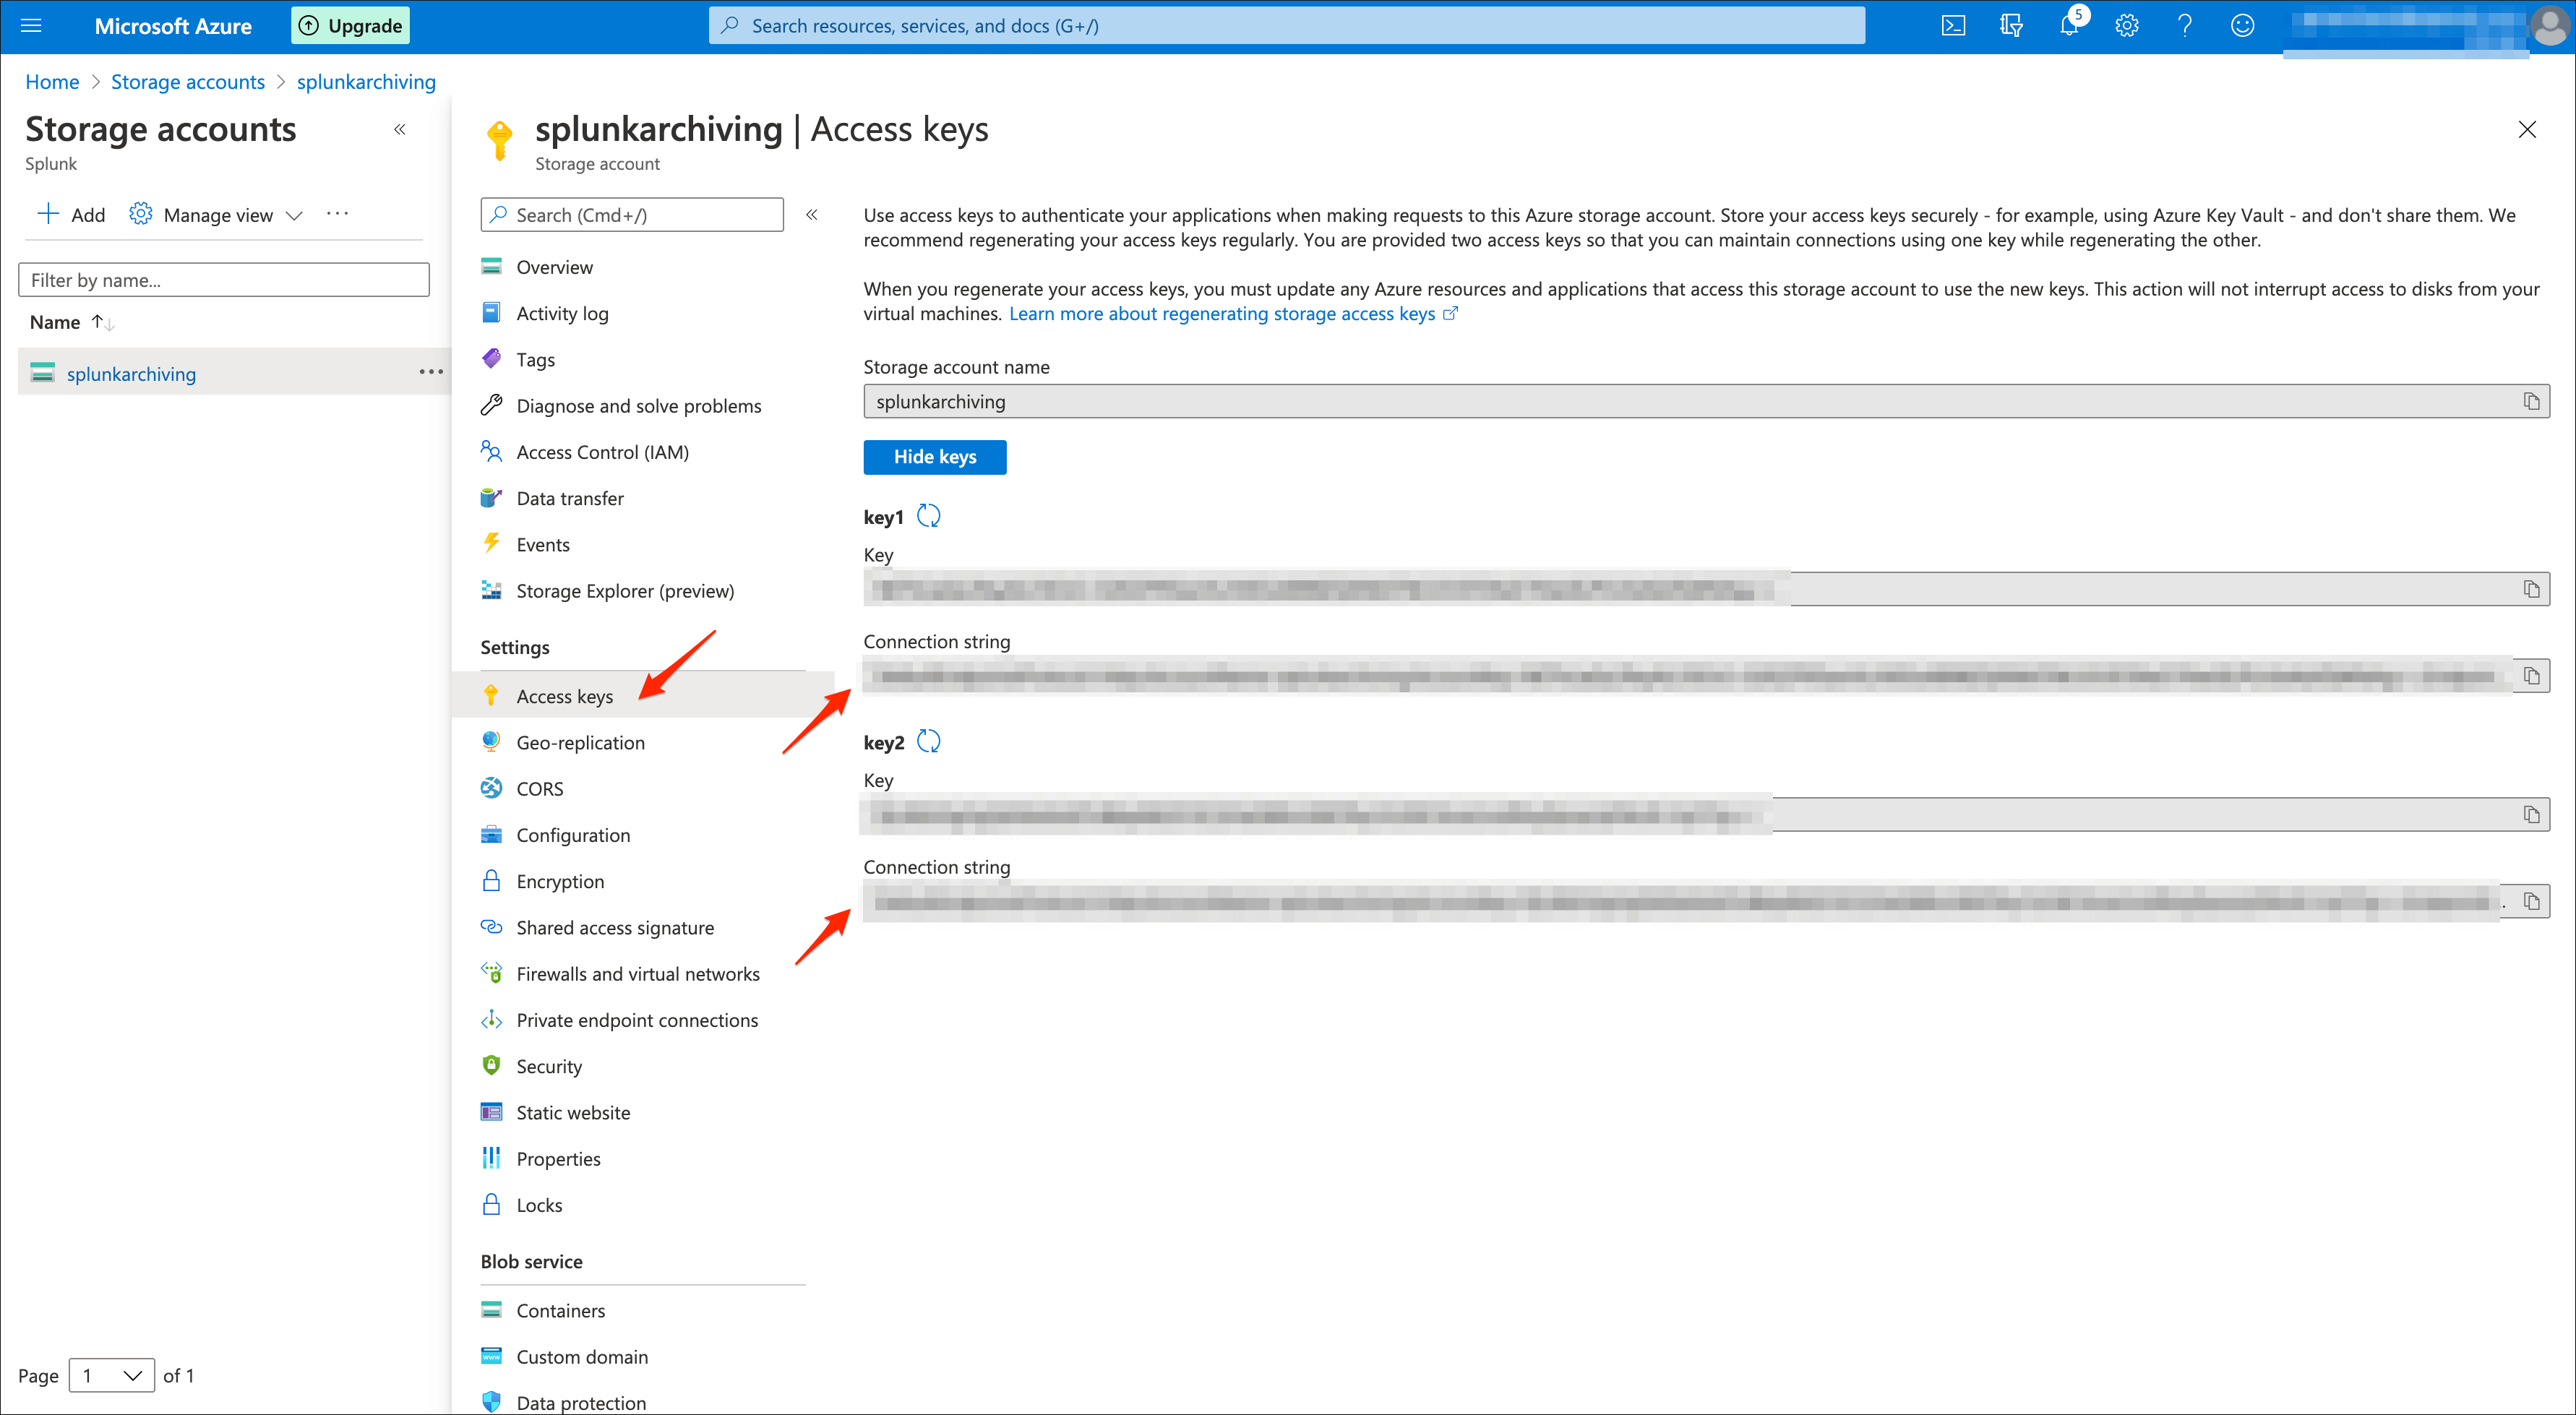Click the Filter by name field

click(223, 280)
